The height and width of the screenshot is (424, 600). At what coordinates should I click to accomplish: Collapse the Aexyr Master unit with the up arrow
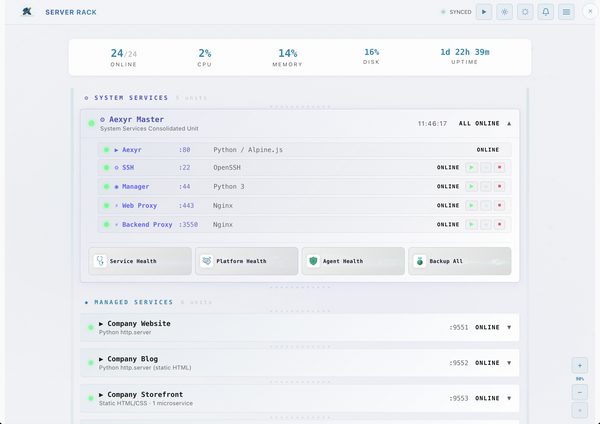509,124
